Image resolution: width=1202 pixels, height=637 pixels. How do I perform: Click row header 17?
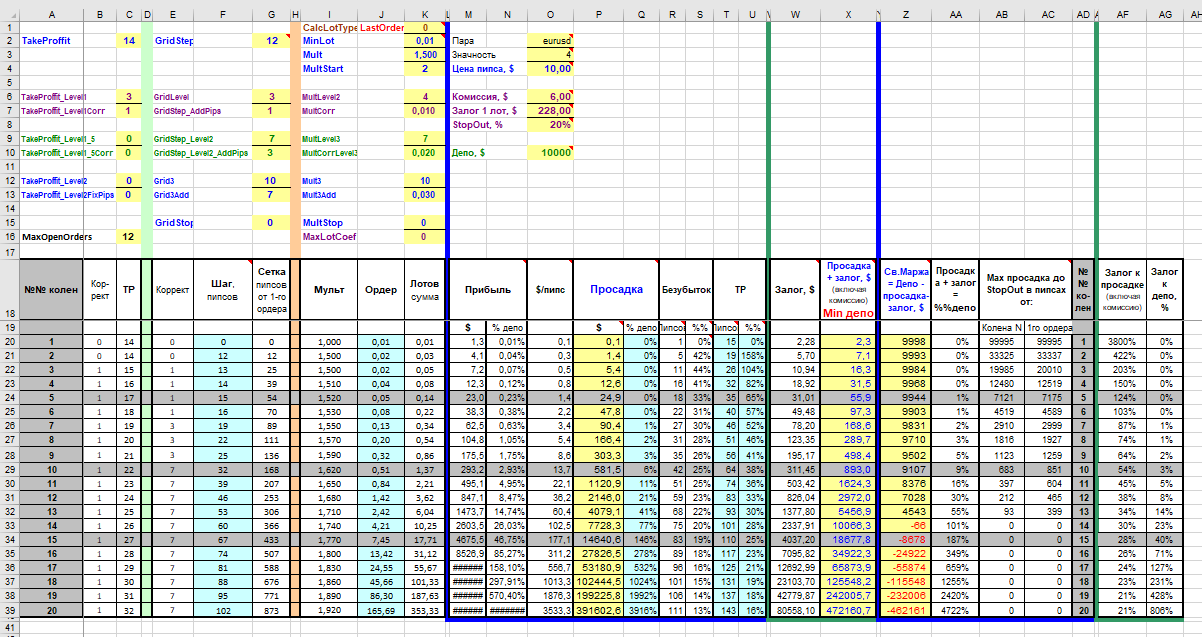tap(9, 251)
